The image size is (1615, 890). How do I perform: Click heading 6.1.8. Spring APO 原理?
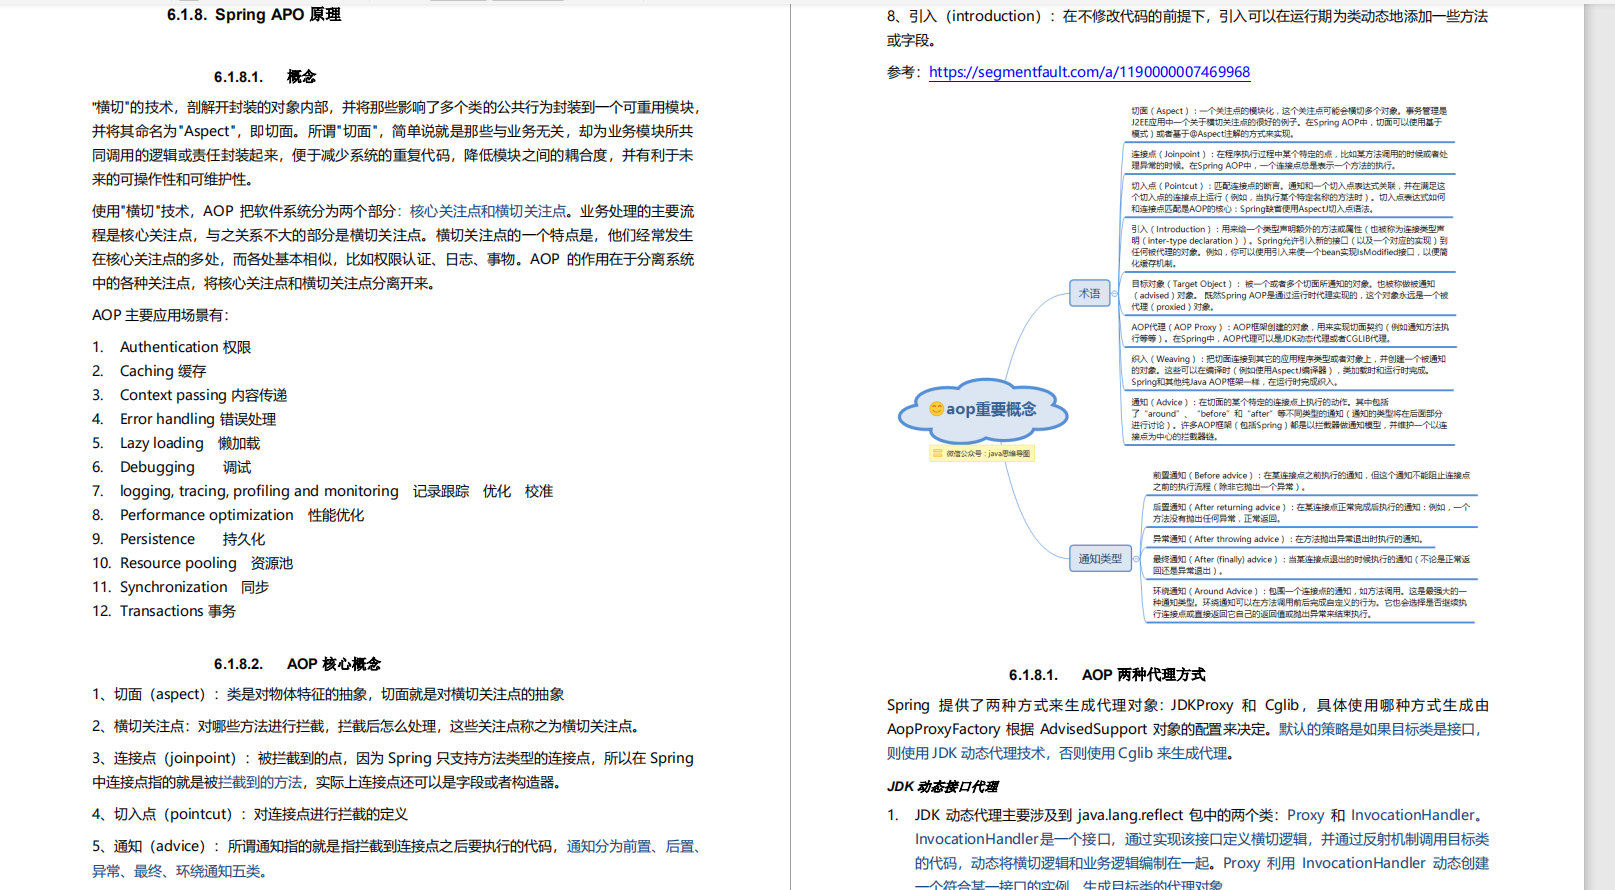tap(254, 15)
